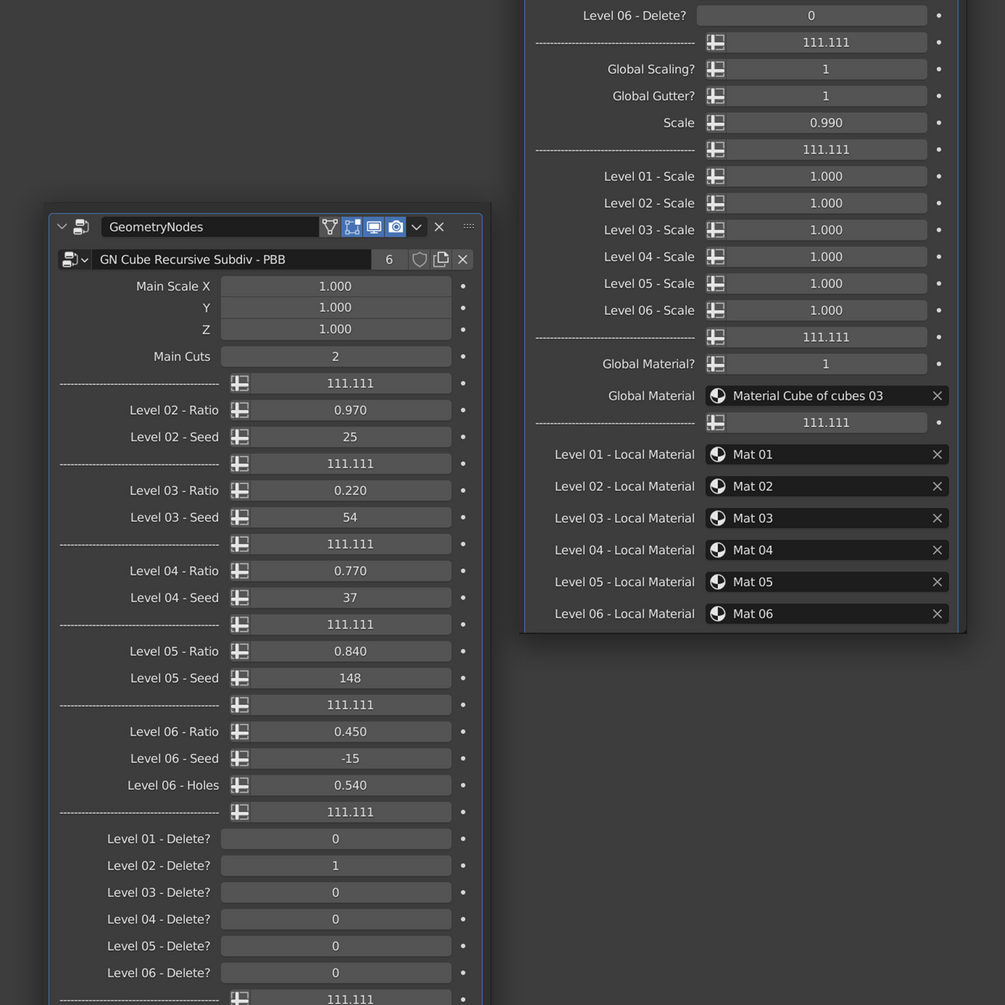Enable render visibility for the GeometryNodes modifier
1005x1005 pixels.
(x=395, y=226)
